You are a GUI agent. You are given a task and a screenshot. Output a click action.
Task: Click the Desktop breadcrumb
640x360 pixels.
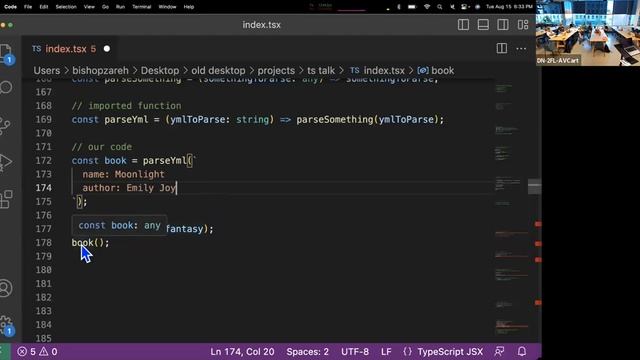pos(160,71)
